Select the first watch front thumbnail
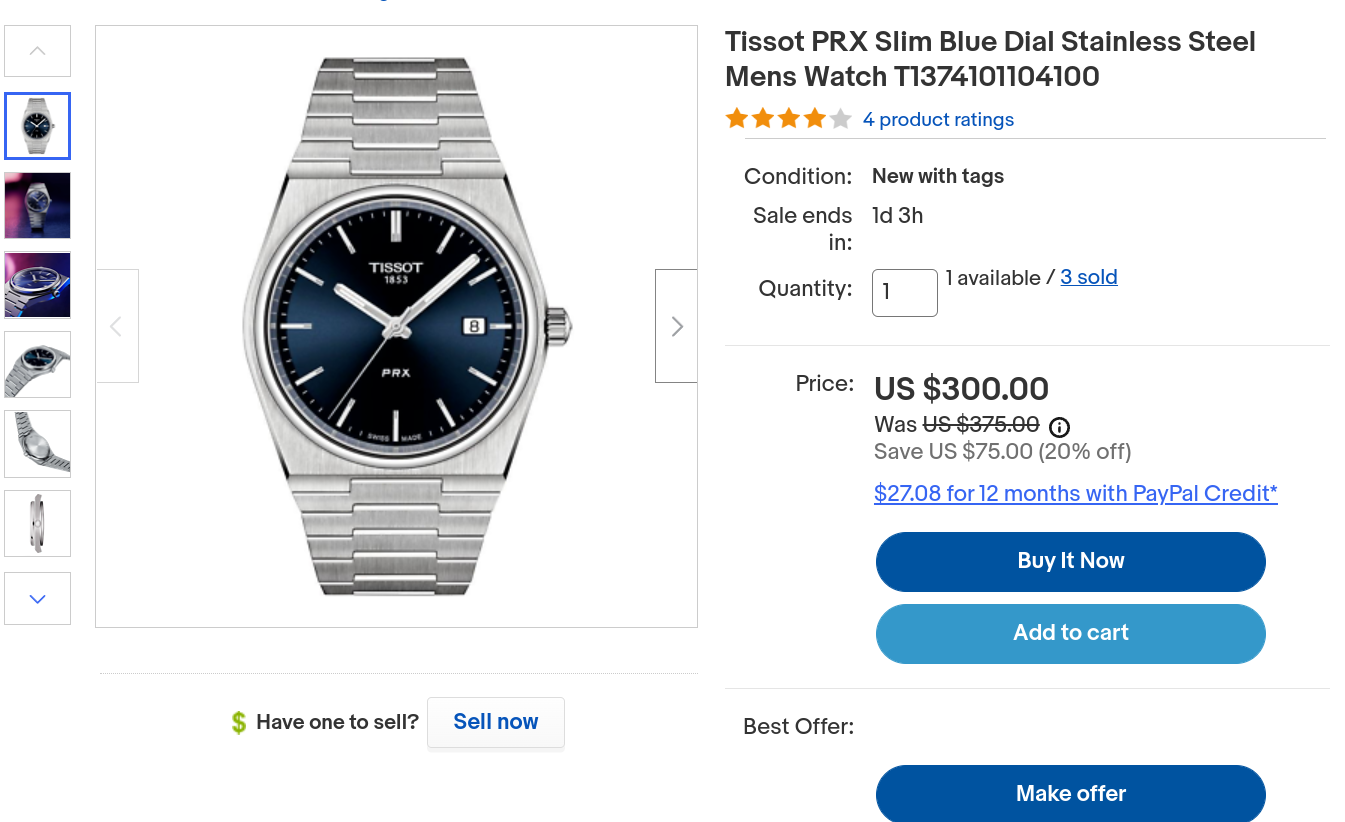The height and width of the screenshot is (822, 1345). pos(38,126)
